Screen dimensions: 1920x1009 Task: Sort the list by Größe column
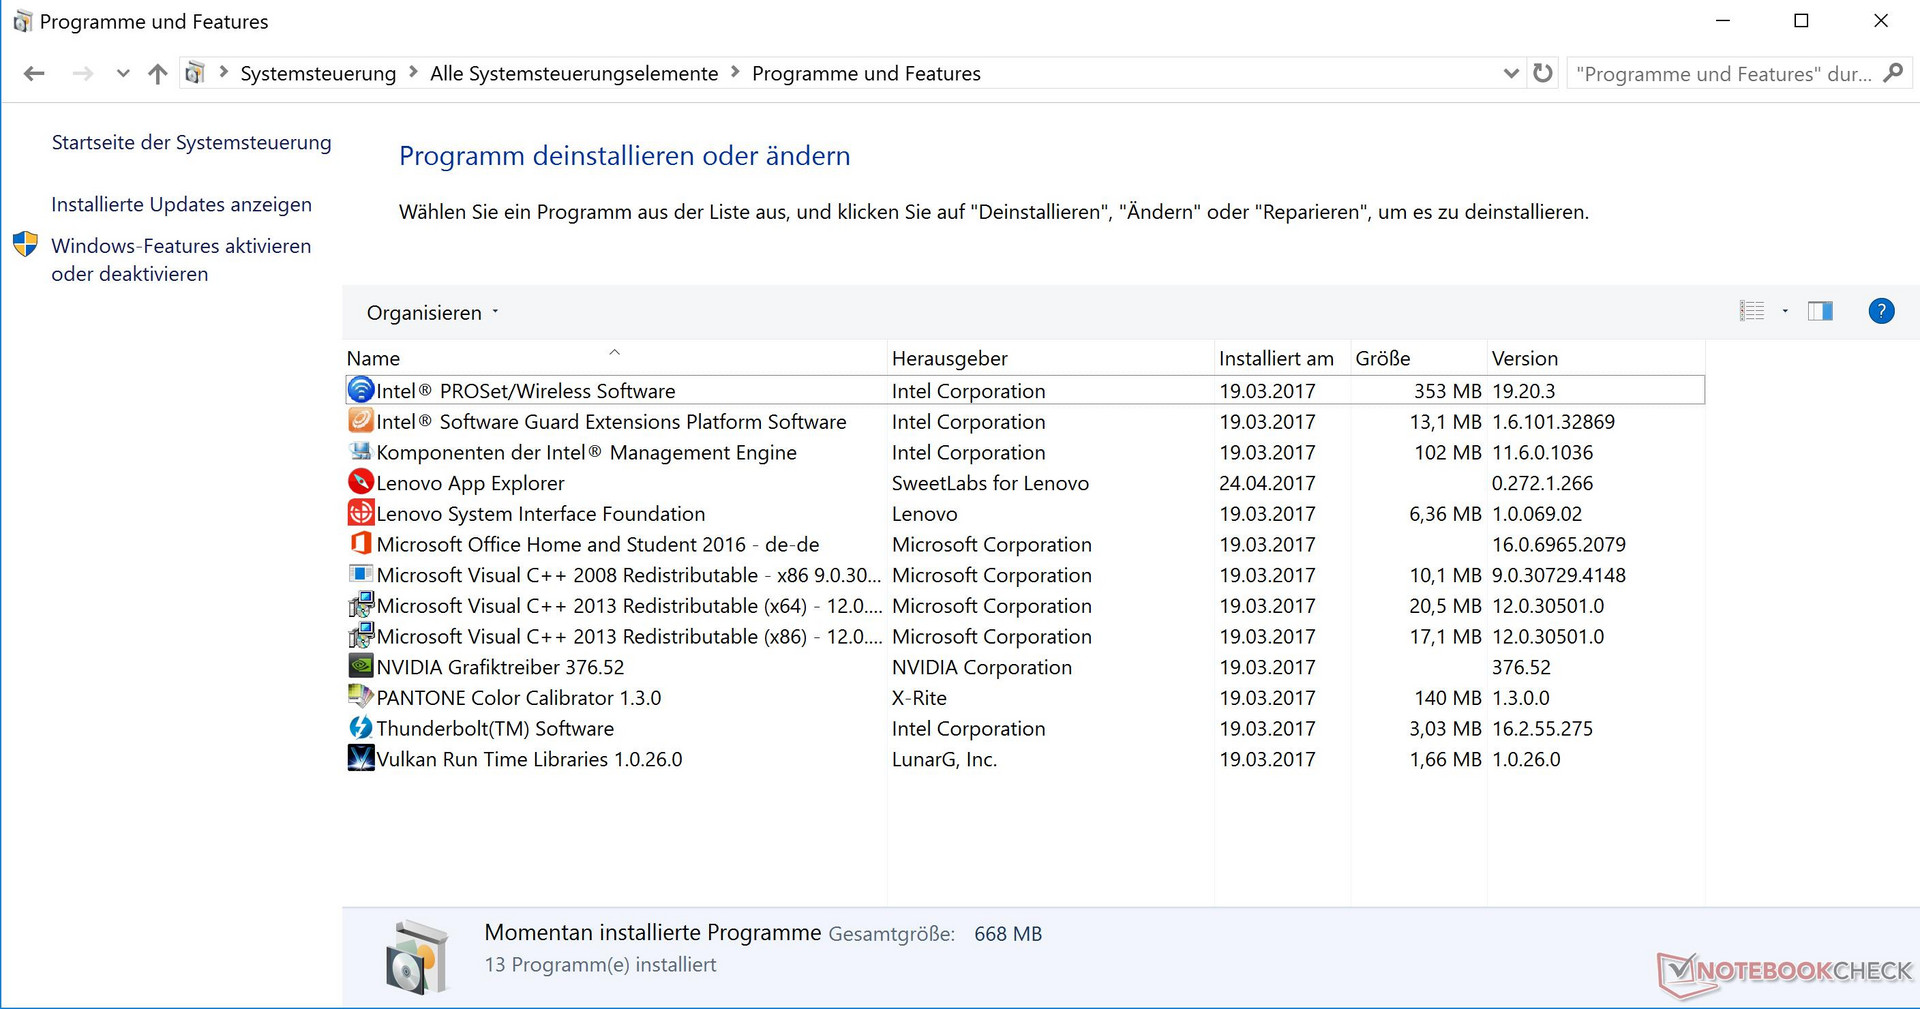pos(1382,358)
